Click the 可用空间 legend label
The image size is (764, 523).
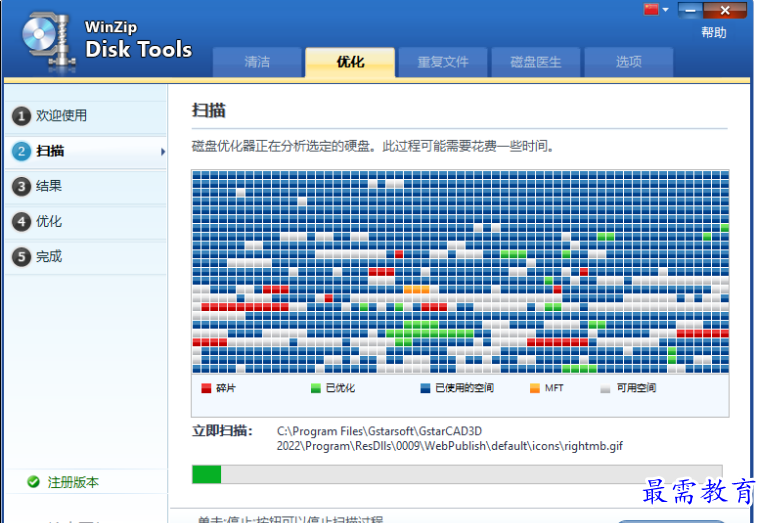pos(636,388)
